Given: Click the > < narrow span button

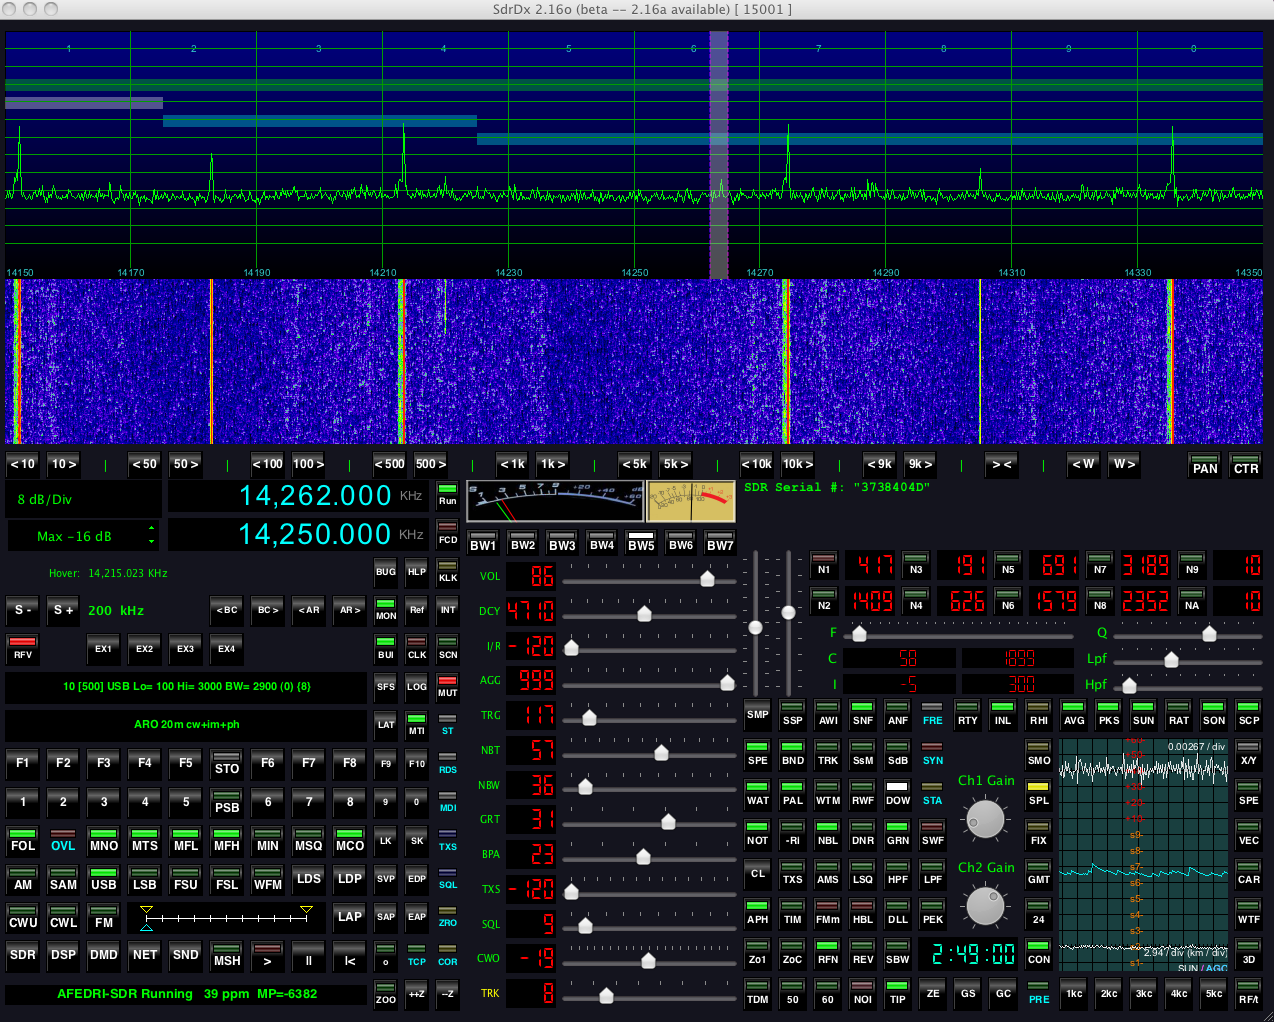Looking at the screenshot, I should pos(1001,464).
